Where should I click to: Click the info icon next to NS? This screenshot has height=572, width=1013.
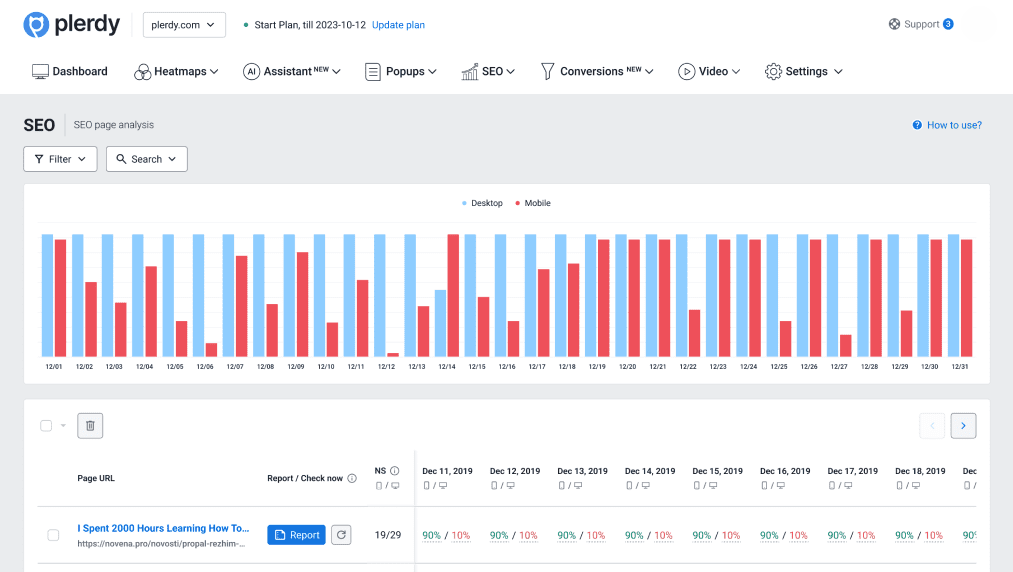coord(395,471)
